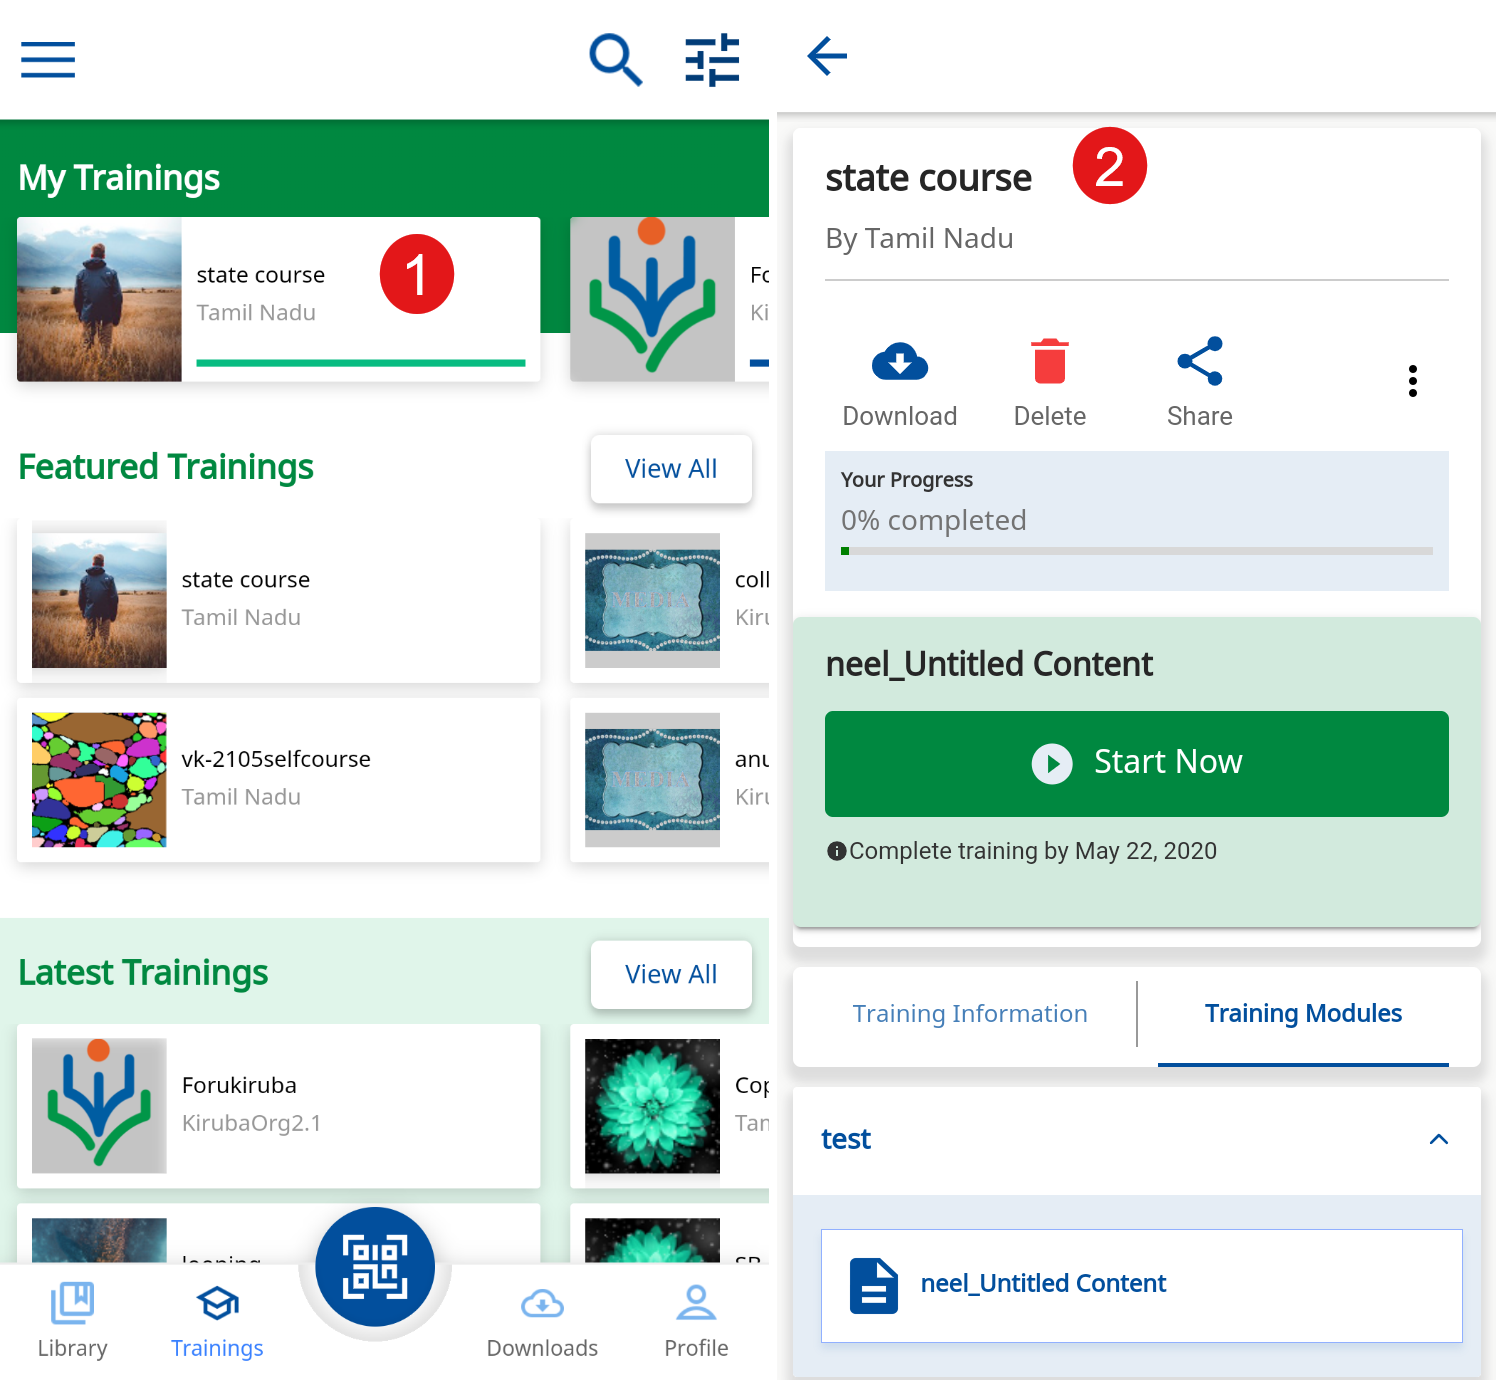Image resolution: width=1496 pixels, height=1380 pixels.
Task: Tap the search magnifier icon
Action: (614, 59)
